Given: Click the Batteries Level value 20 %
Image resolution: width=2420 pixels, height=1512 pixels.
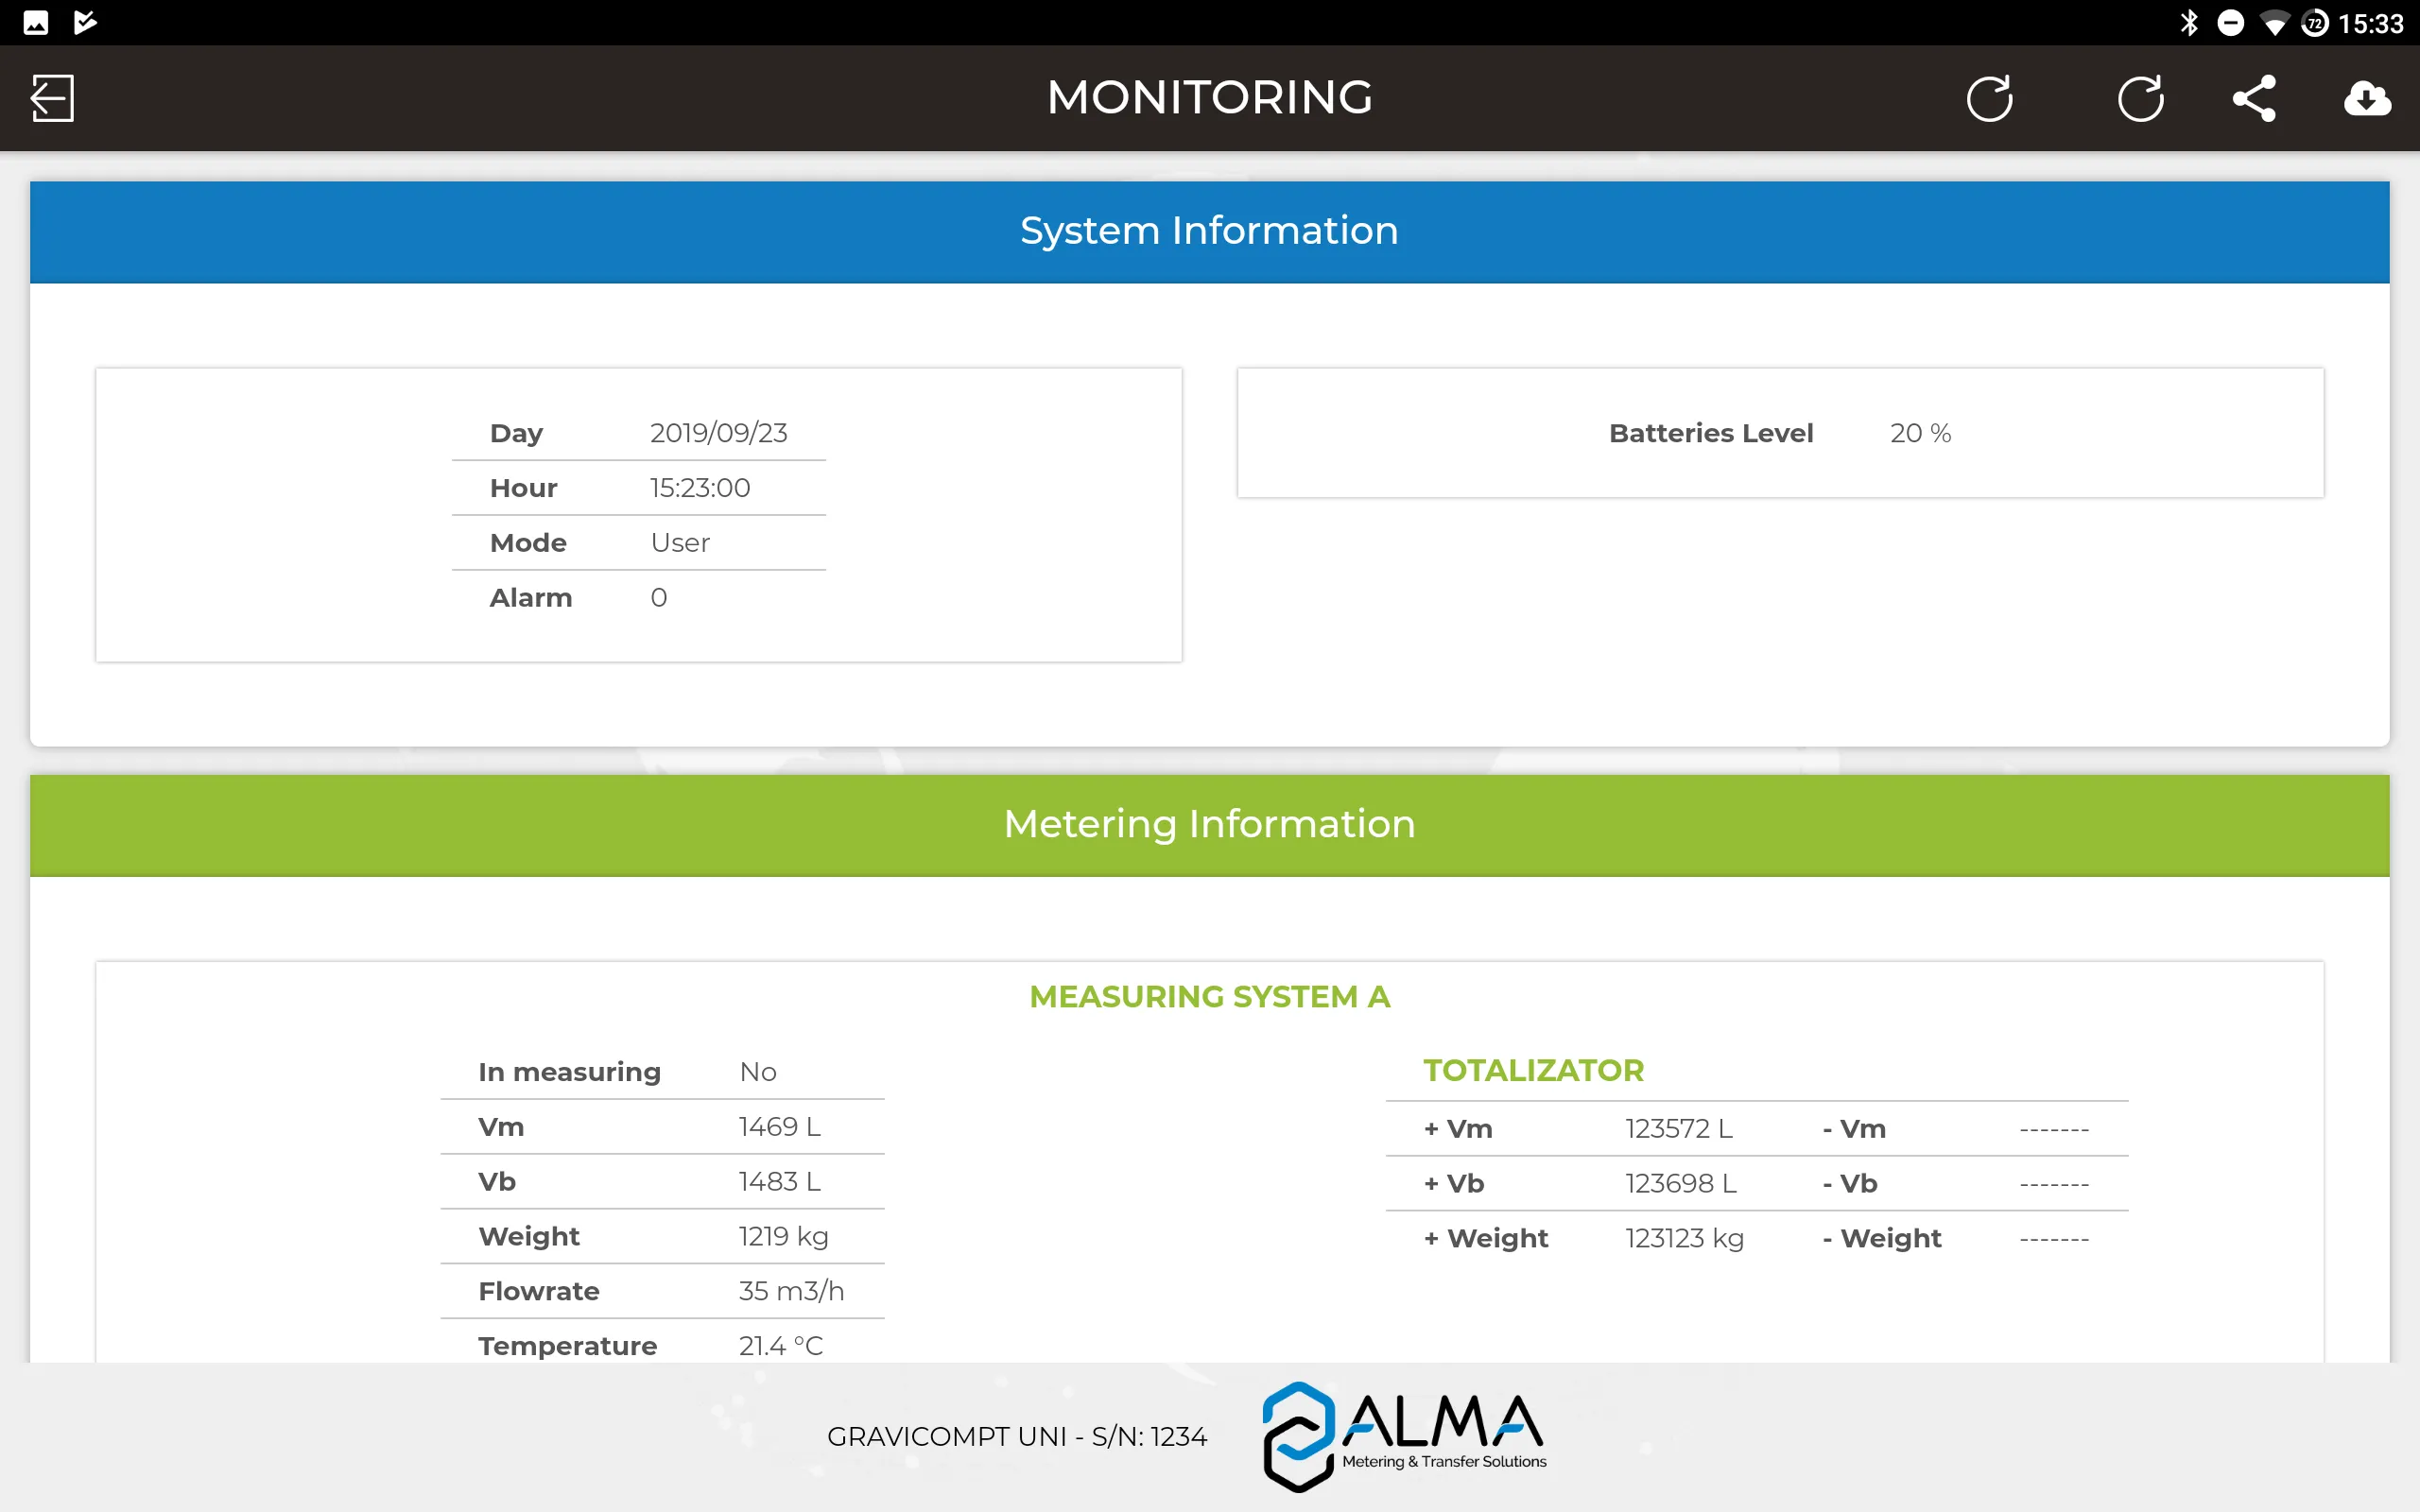Looking at the screenshot, I should pos(1921,433).
